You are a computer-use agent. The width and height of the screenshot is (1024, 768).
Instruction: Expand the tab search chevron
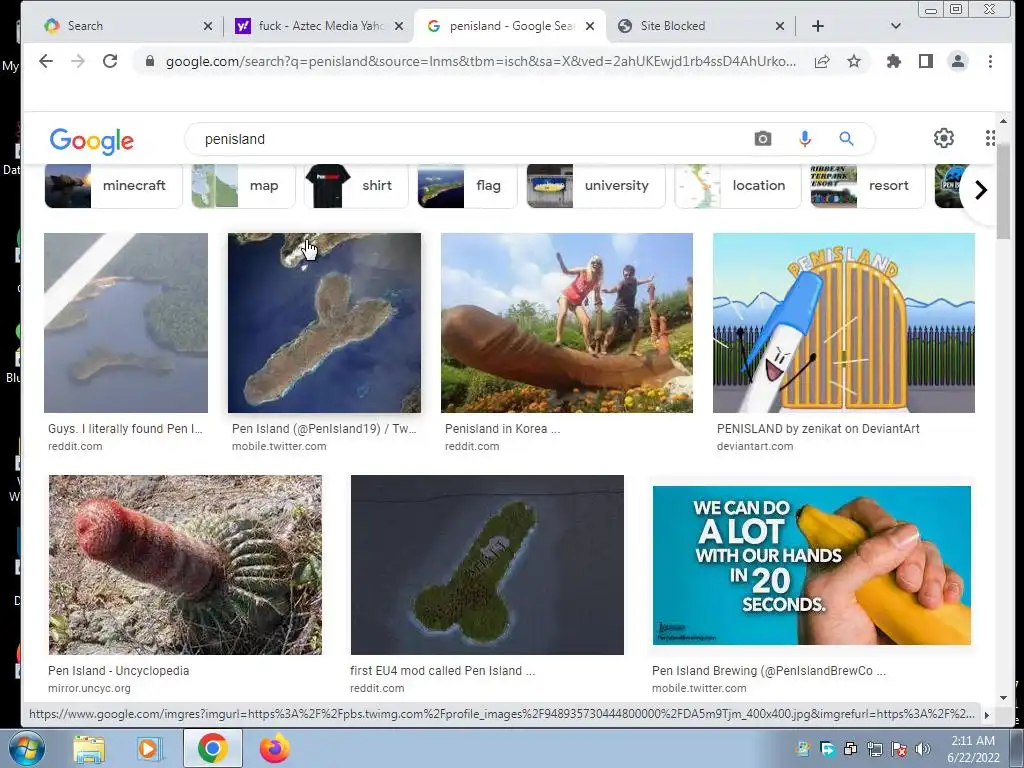896,26
